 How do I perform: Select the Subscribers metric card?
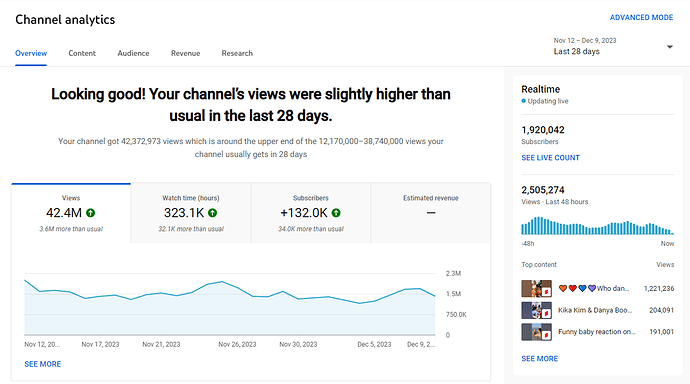tap(311, 213)
